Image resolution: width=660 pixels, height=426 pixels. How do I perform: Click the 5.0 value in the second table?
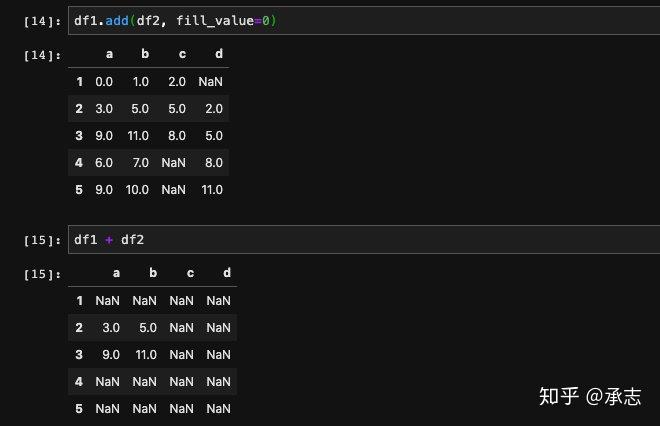[148, 327]
